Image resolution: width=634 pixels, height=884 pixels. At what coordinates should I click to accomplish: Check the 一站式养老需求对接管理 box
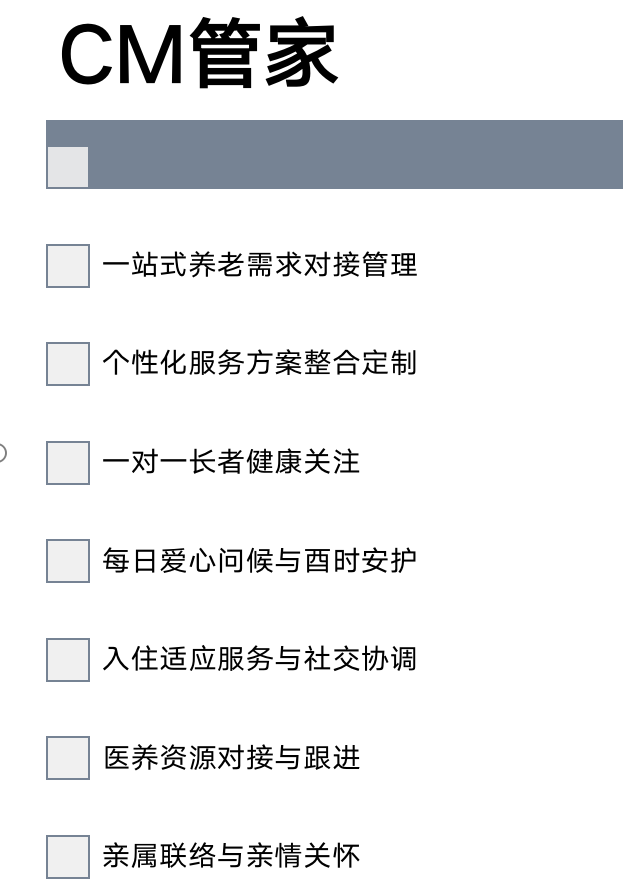click(68, 266)
